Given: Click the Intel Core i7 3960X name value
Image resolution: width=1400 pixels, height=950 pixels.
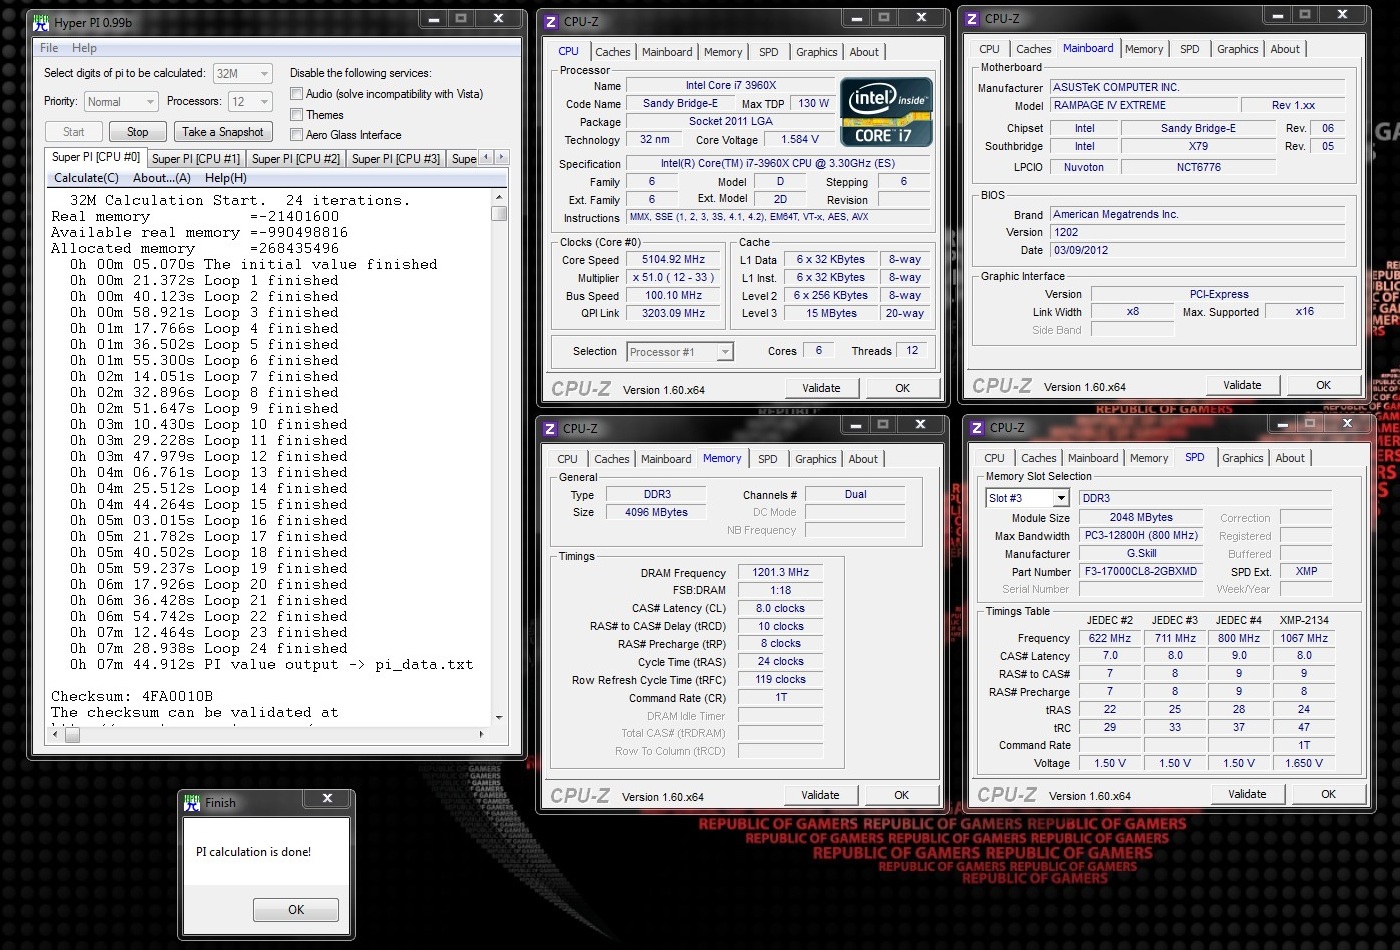Looking at the screenshot, I should pyautogui.click(x=731, y=86).
